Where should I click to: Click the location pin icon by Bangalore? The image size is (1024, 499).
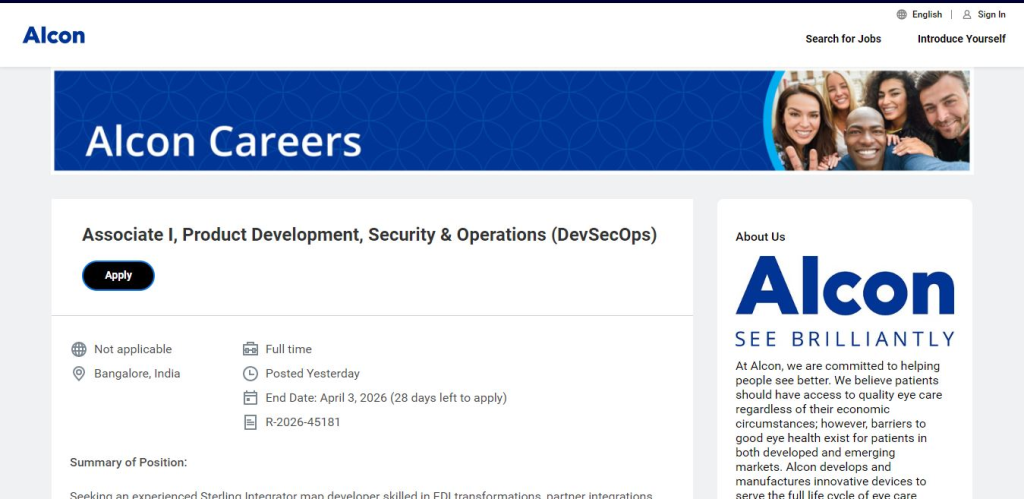79,374
